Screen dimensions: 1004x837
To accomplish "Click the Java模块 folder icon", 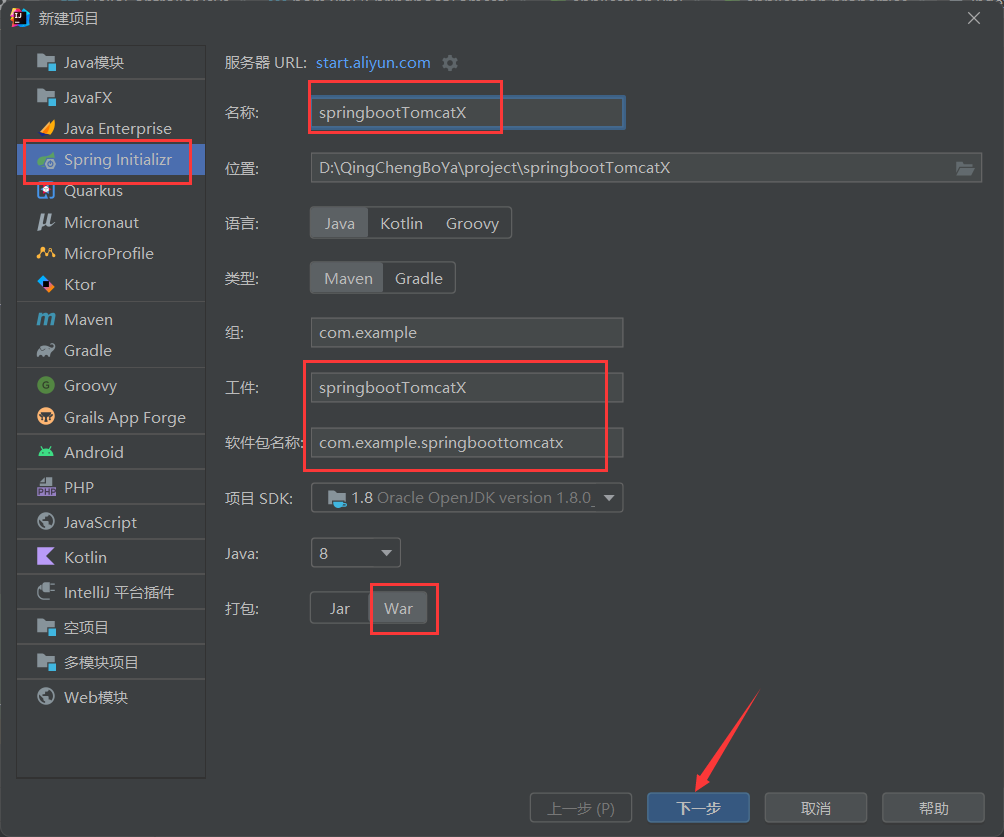I will point(46,62).
